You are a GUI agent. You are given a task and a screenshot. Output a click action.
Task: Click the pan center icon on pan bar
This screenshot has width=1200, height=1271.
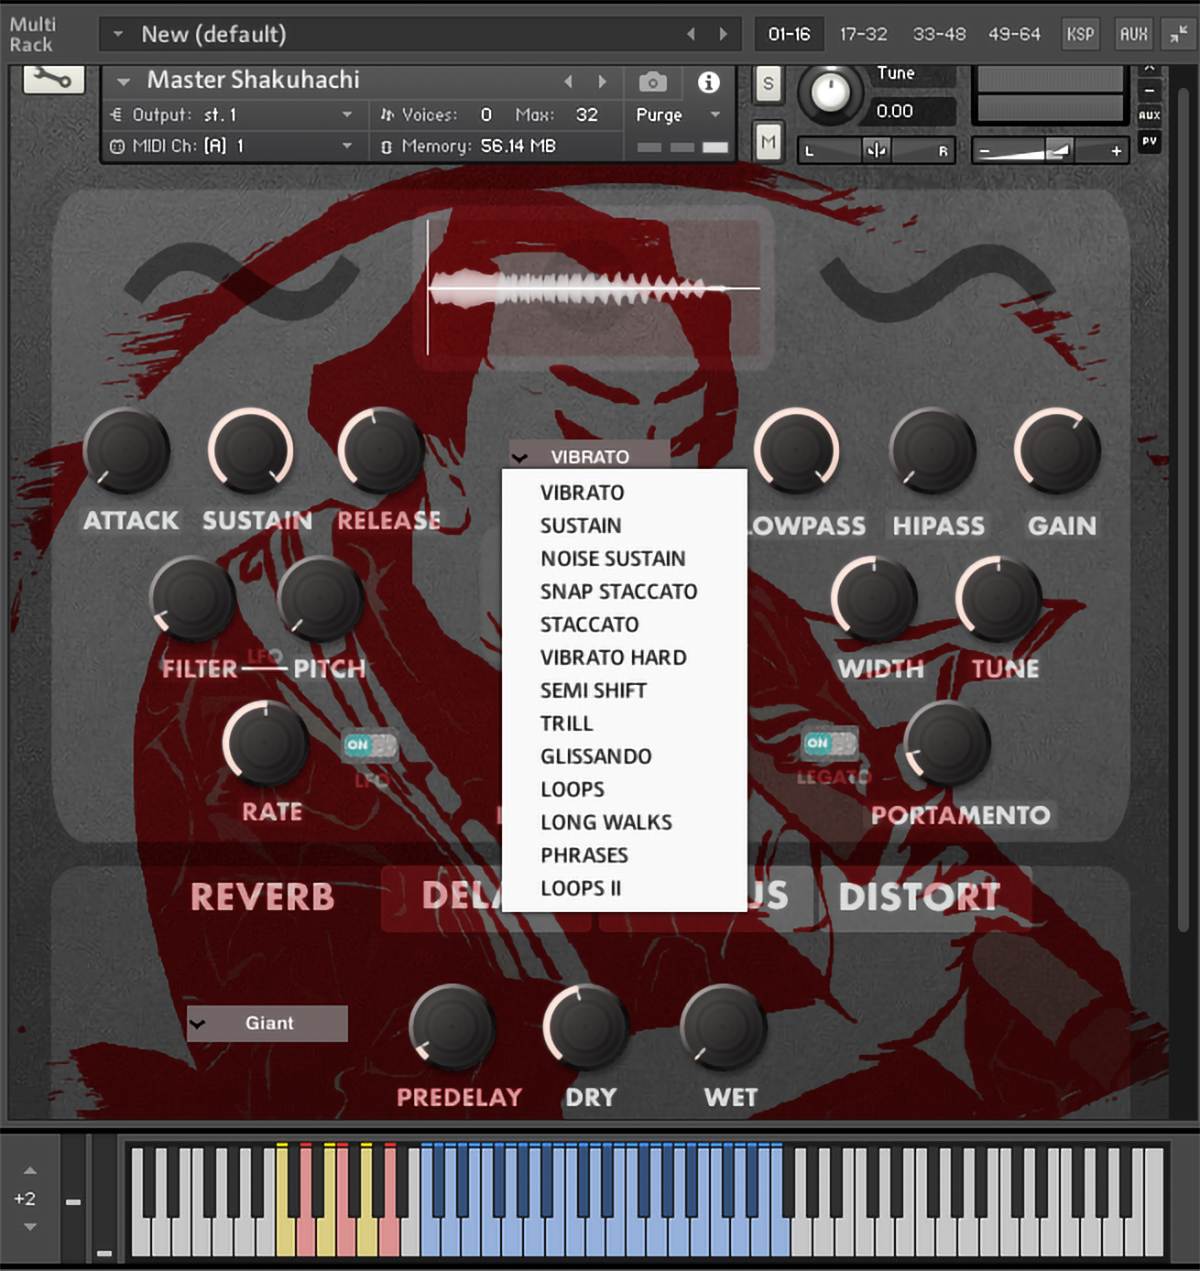876,151
